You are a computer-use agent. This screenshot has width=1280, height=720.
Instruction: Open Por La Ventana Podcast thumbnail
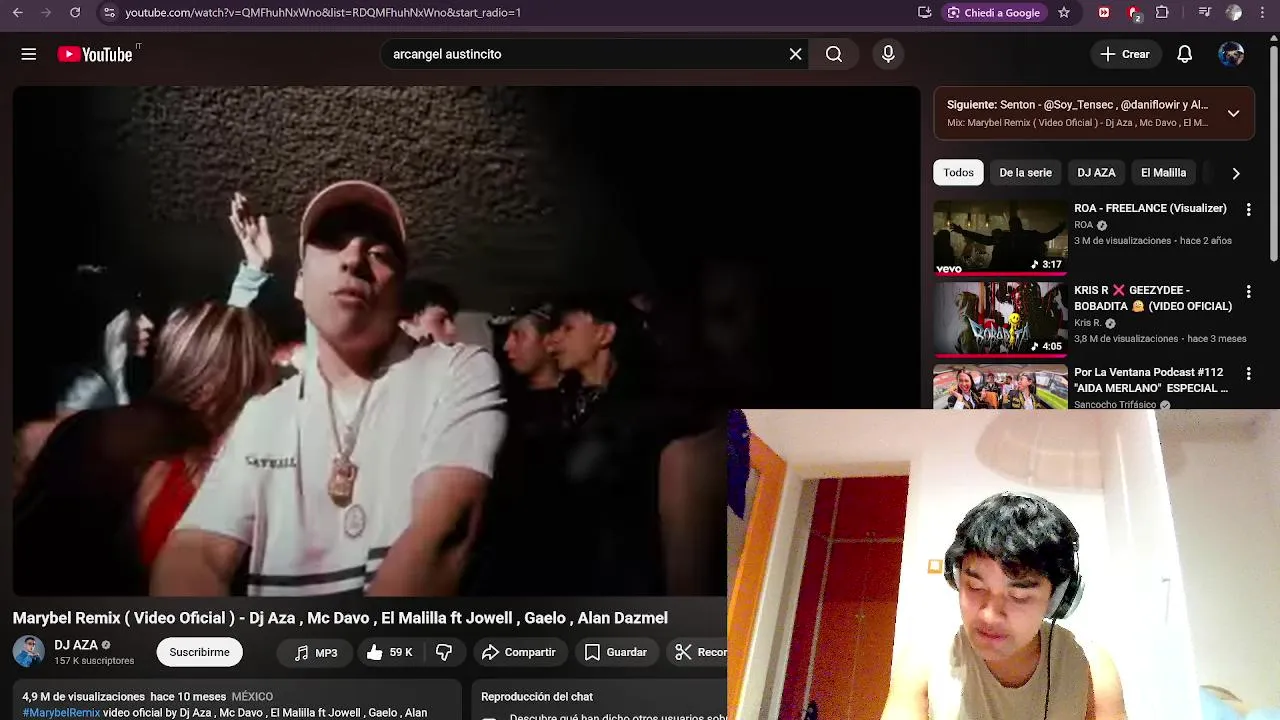tap(1000, 387)
